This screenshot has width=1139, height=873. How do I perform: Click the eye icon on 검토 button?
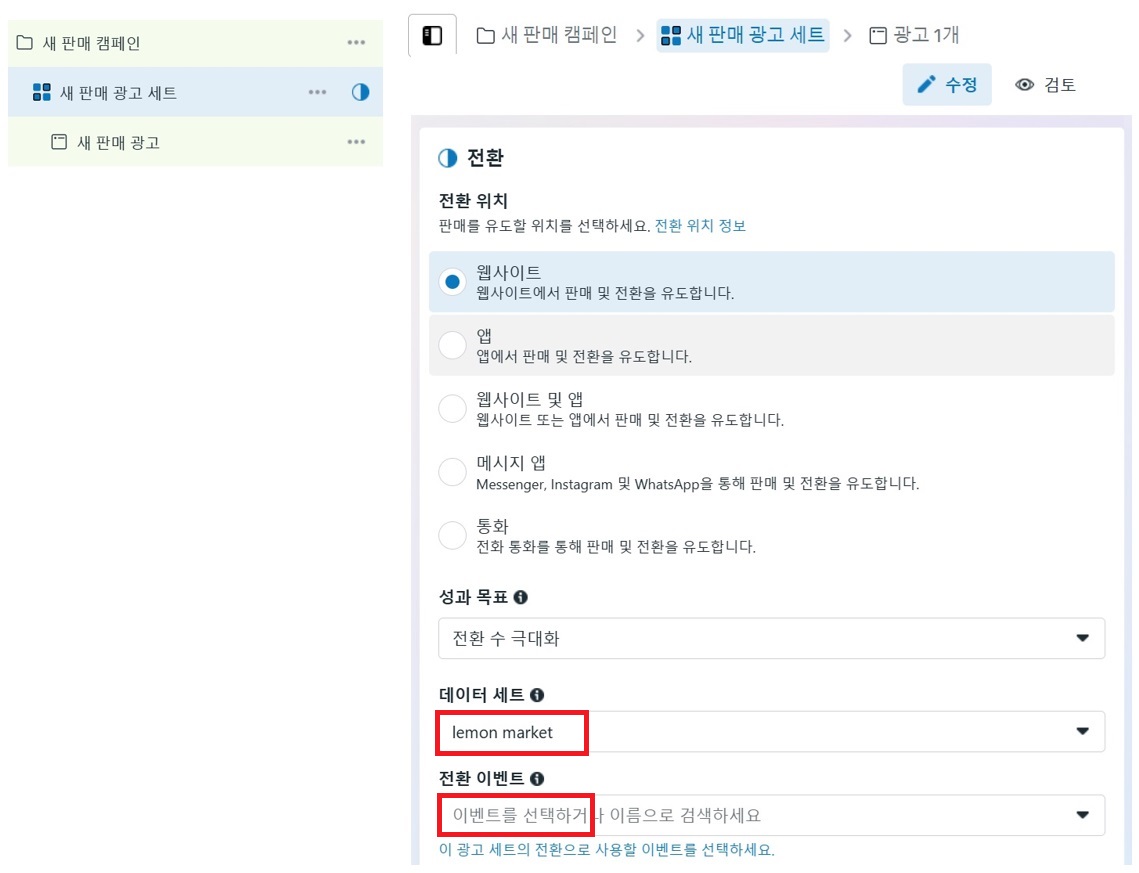[1024, 85]
